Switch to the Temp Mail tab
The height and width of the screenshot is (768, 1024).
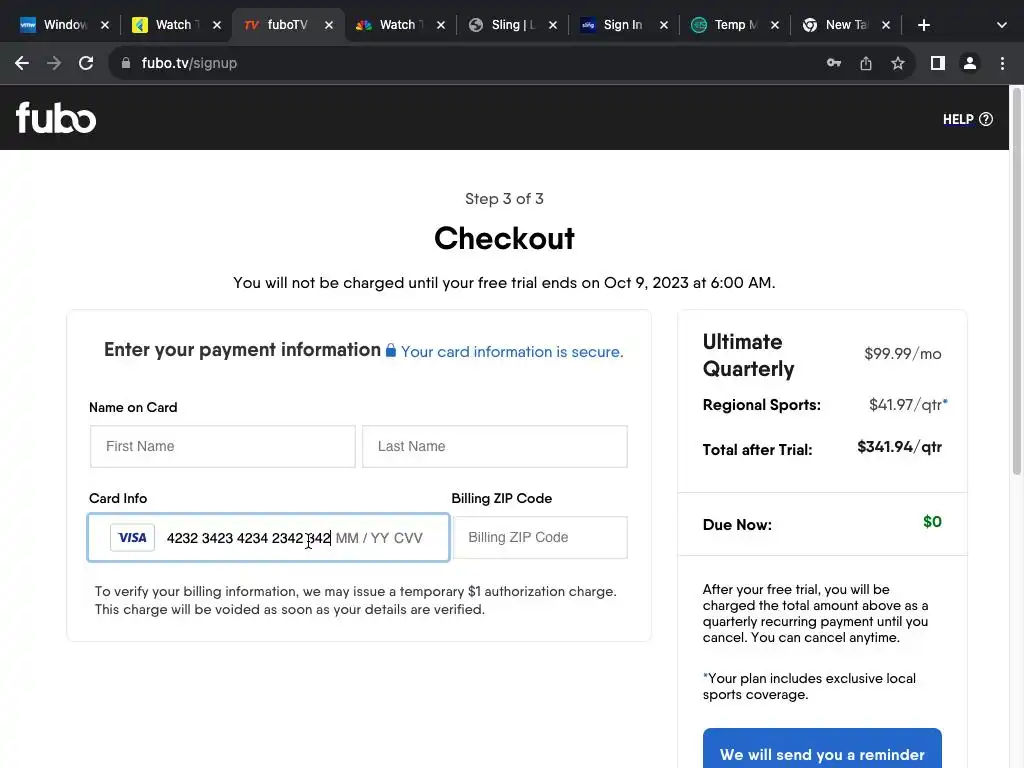tap(735, 25)
